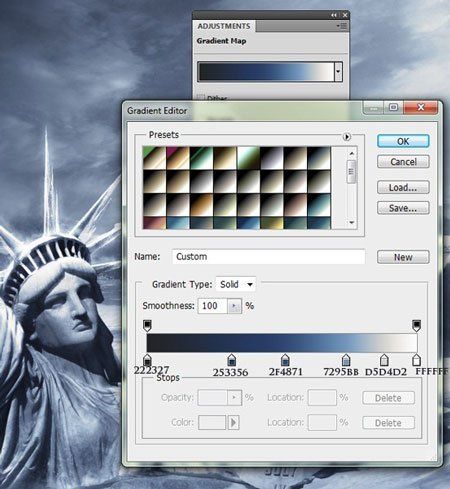450x489 pixels.
Task: Switch to the ADJUSTMENTS tab
Action: click(x=224, y=26)
